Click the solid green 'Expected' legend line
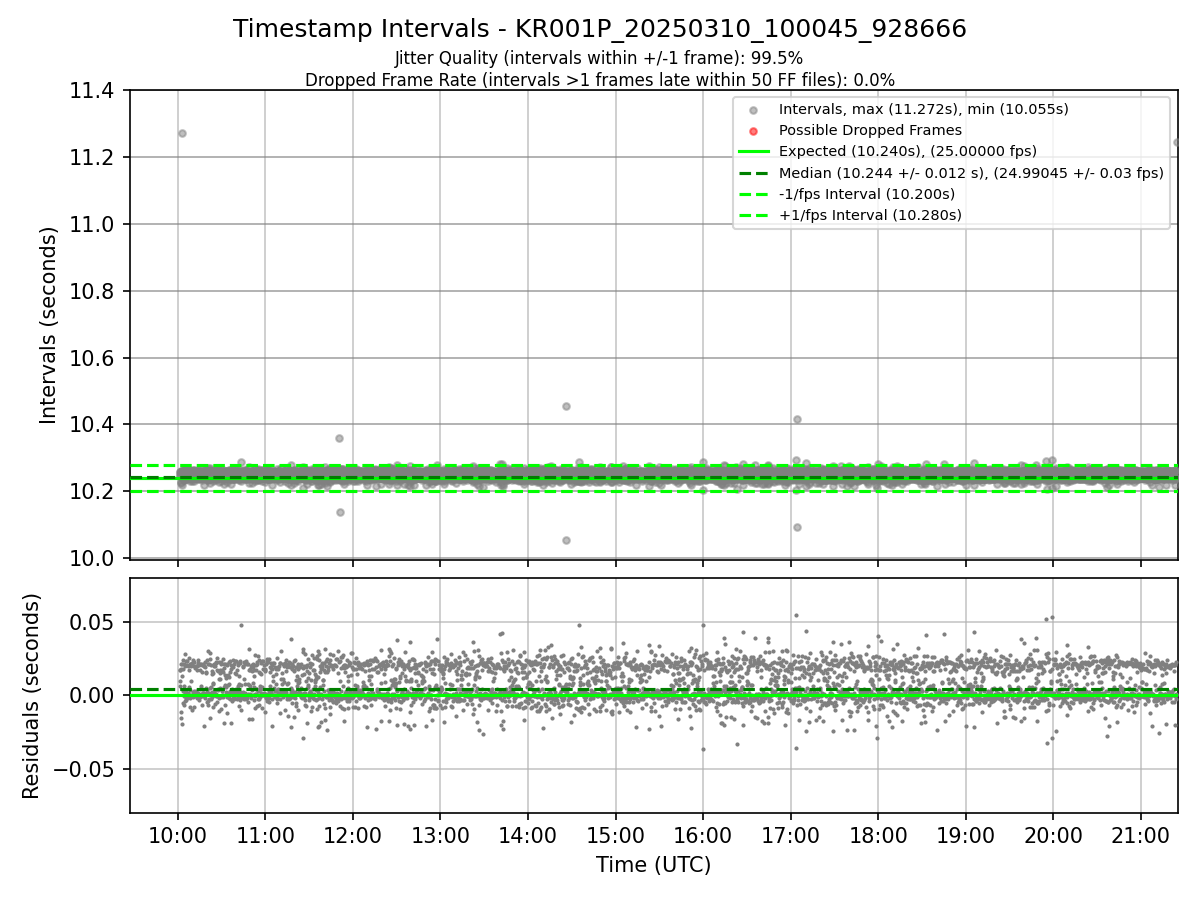1200x900 pixels. point(754,152)
